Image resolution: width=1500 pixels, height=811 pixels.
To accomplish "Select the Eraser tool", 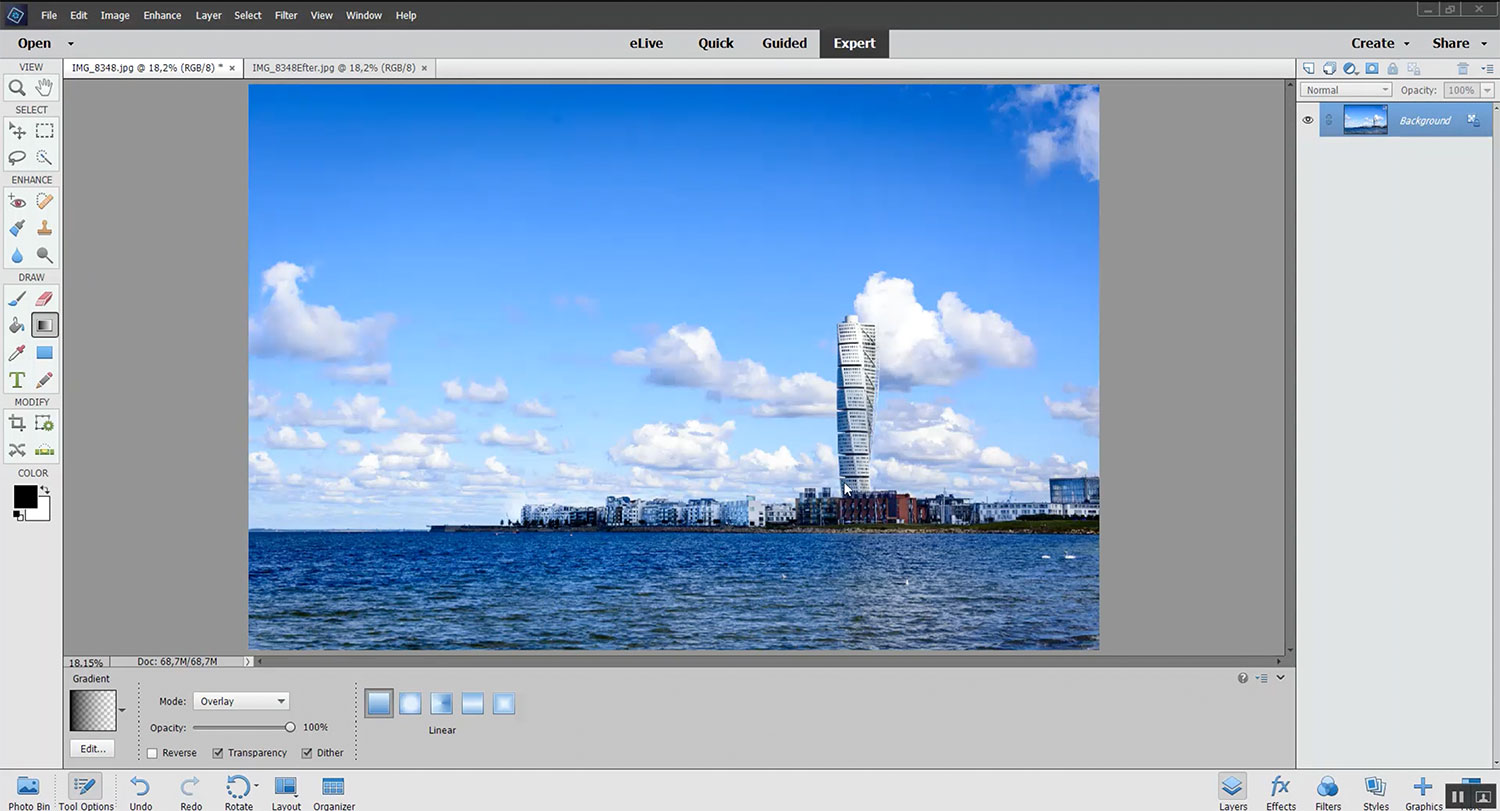I will [x=44, y=298].
